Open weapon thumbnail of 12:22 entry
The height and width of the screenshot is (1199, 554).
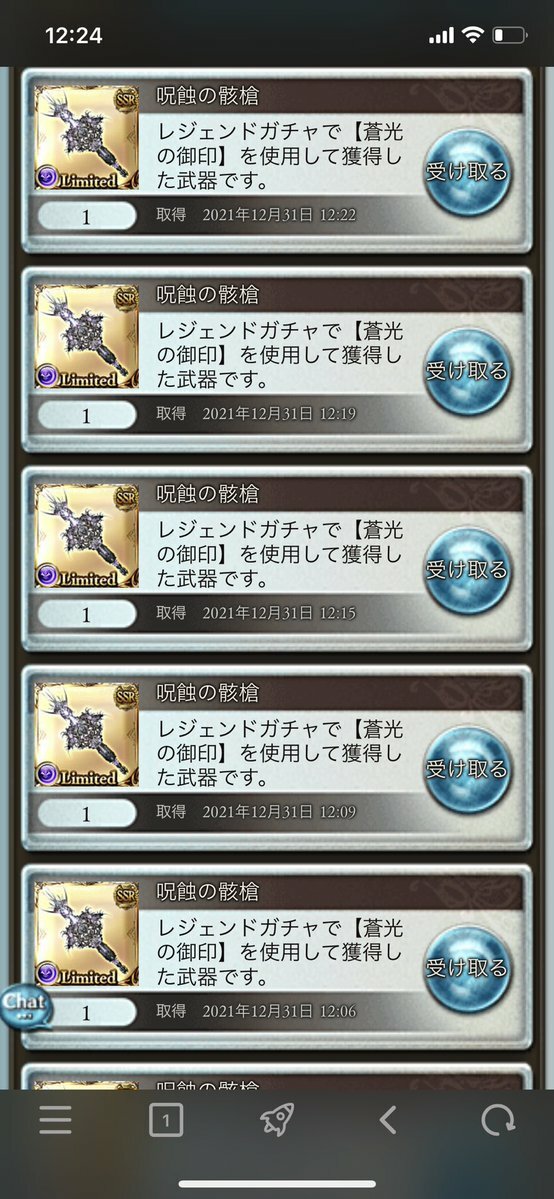coord(86,138)
